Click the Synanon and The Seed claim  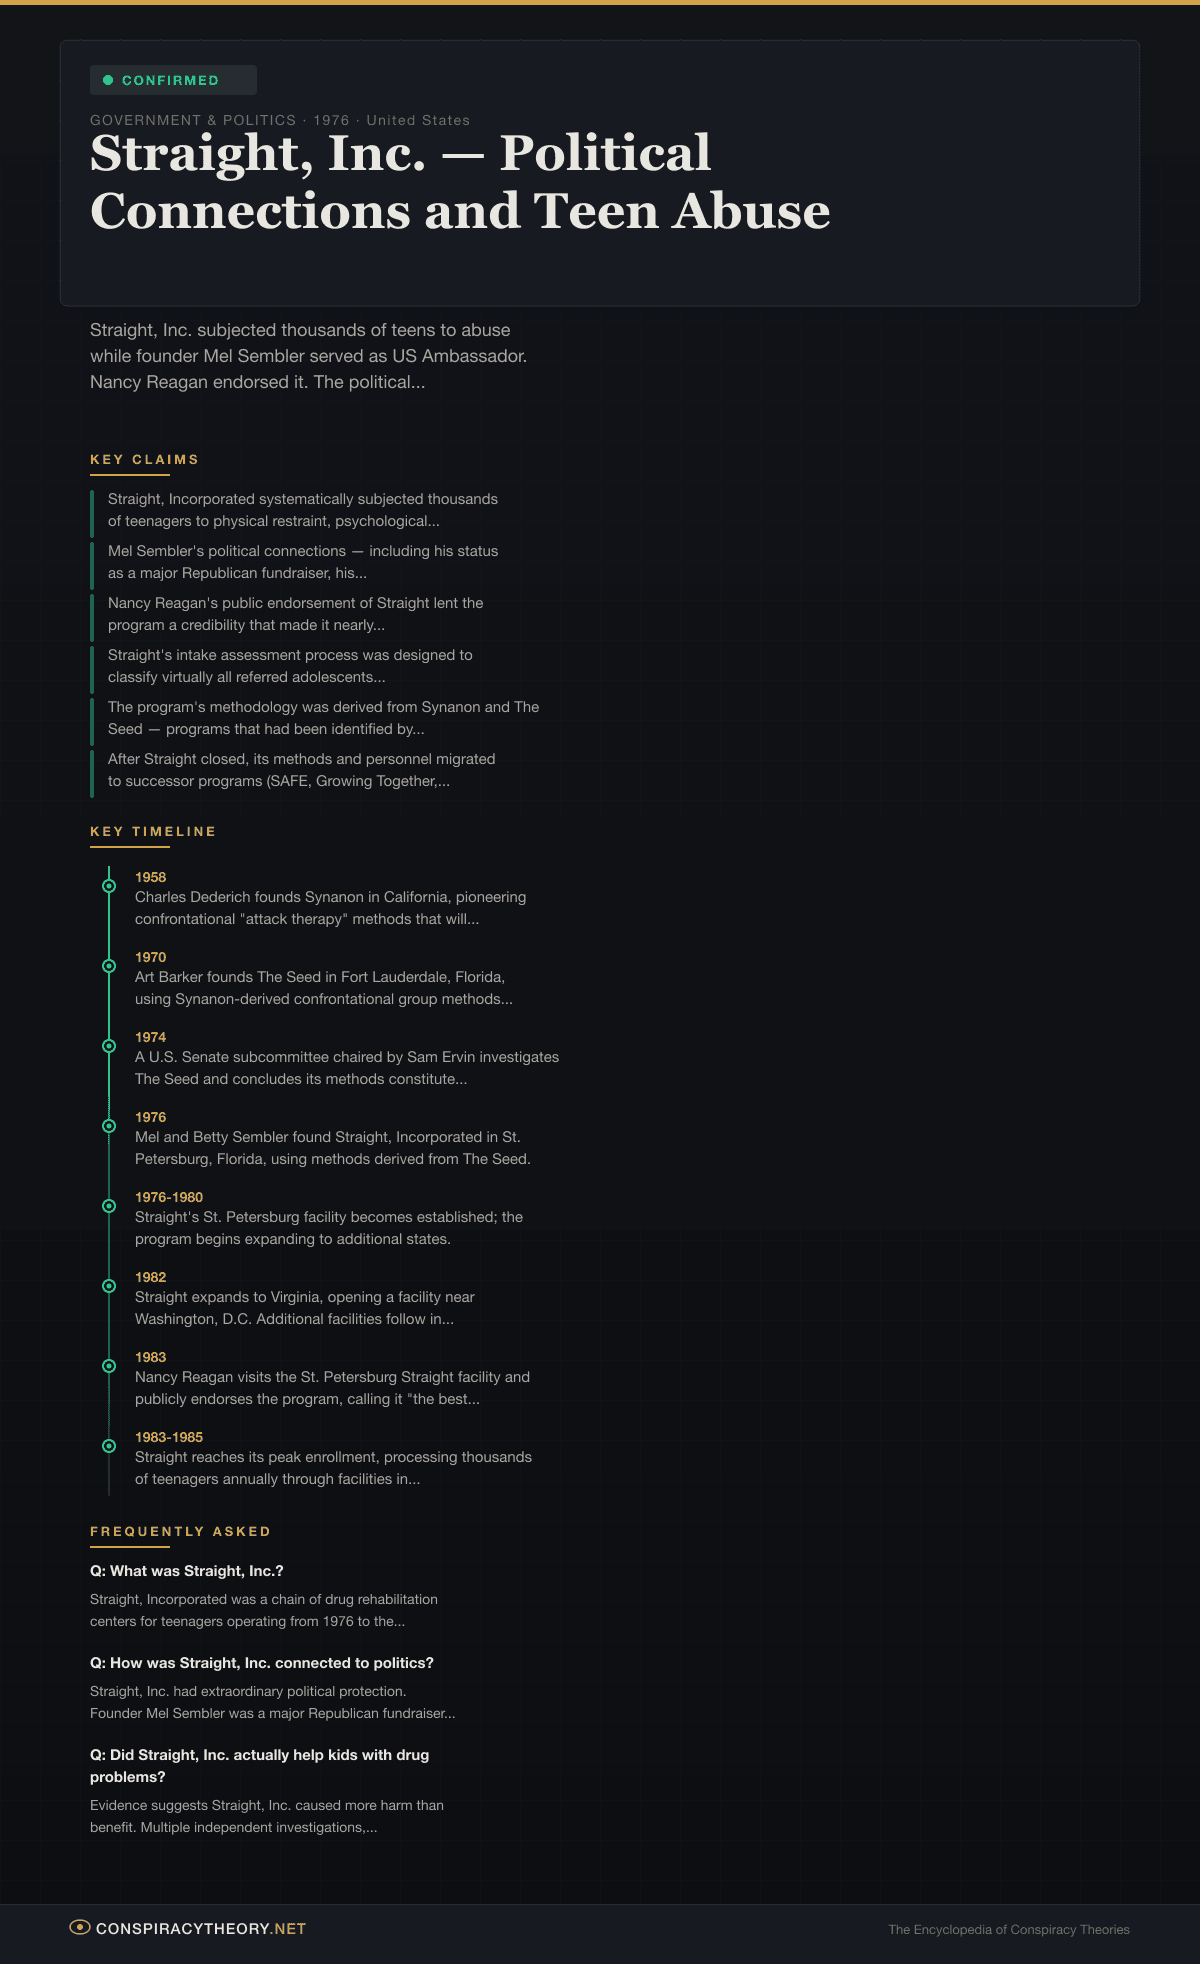[x=323, y=718]
